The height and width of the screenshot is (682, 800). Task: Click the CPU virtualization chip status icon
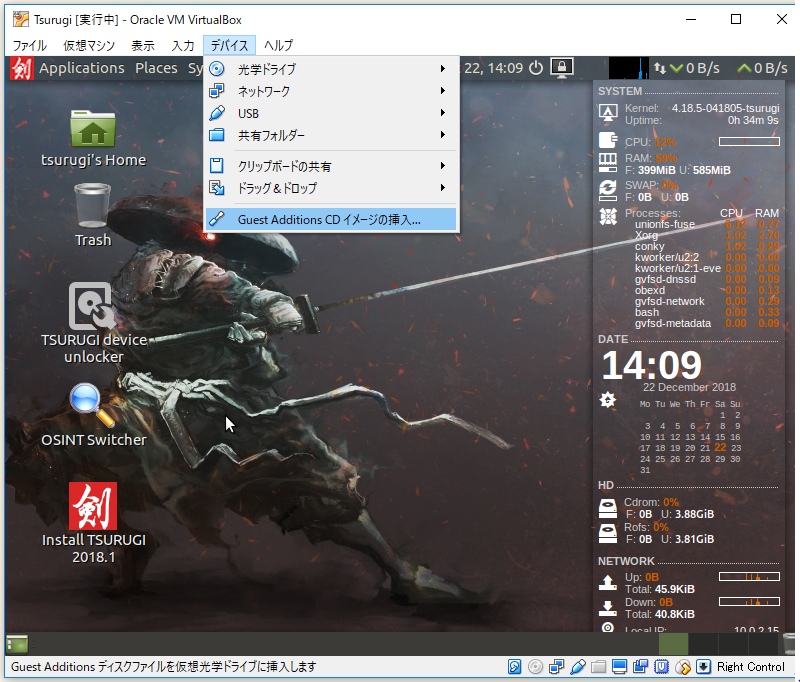coord(662,667)
